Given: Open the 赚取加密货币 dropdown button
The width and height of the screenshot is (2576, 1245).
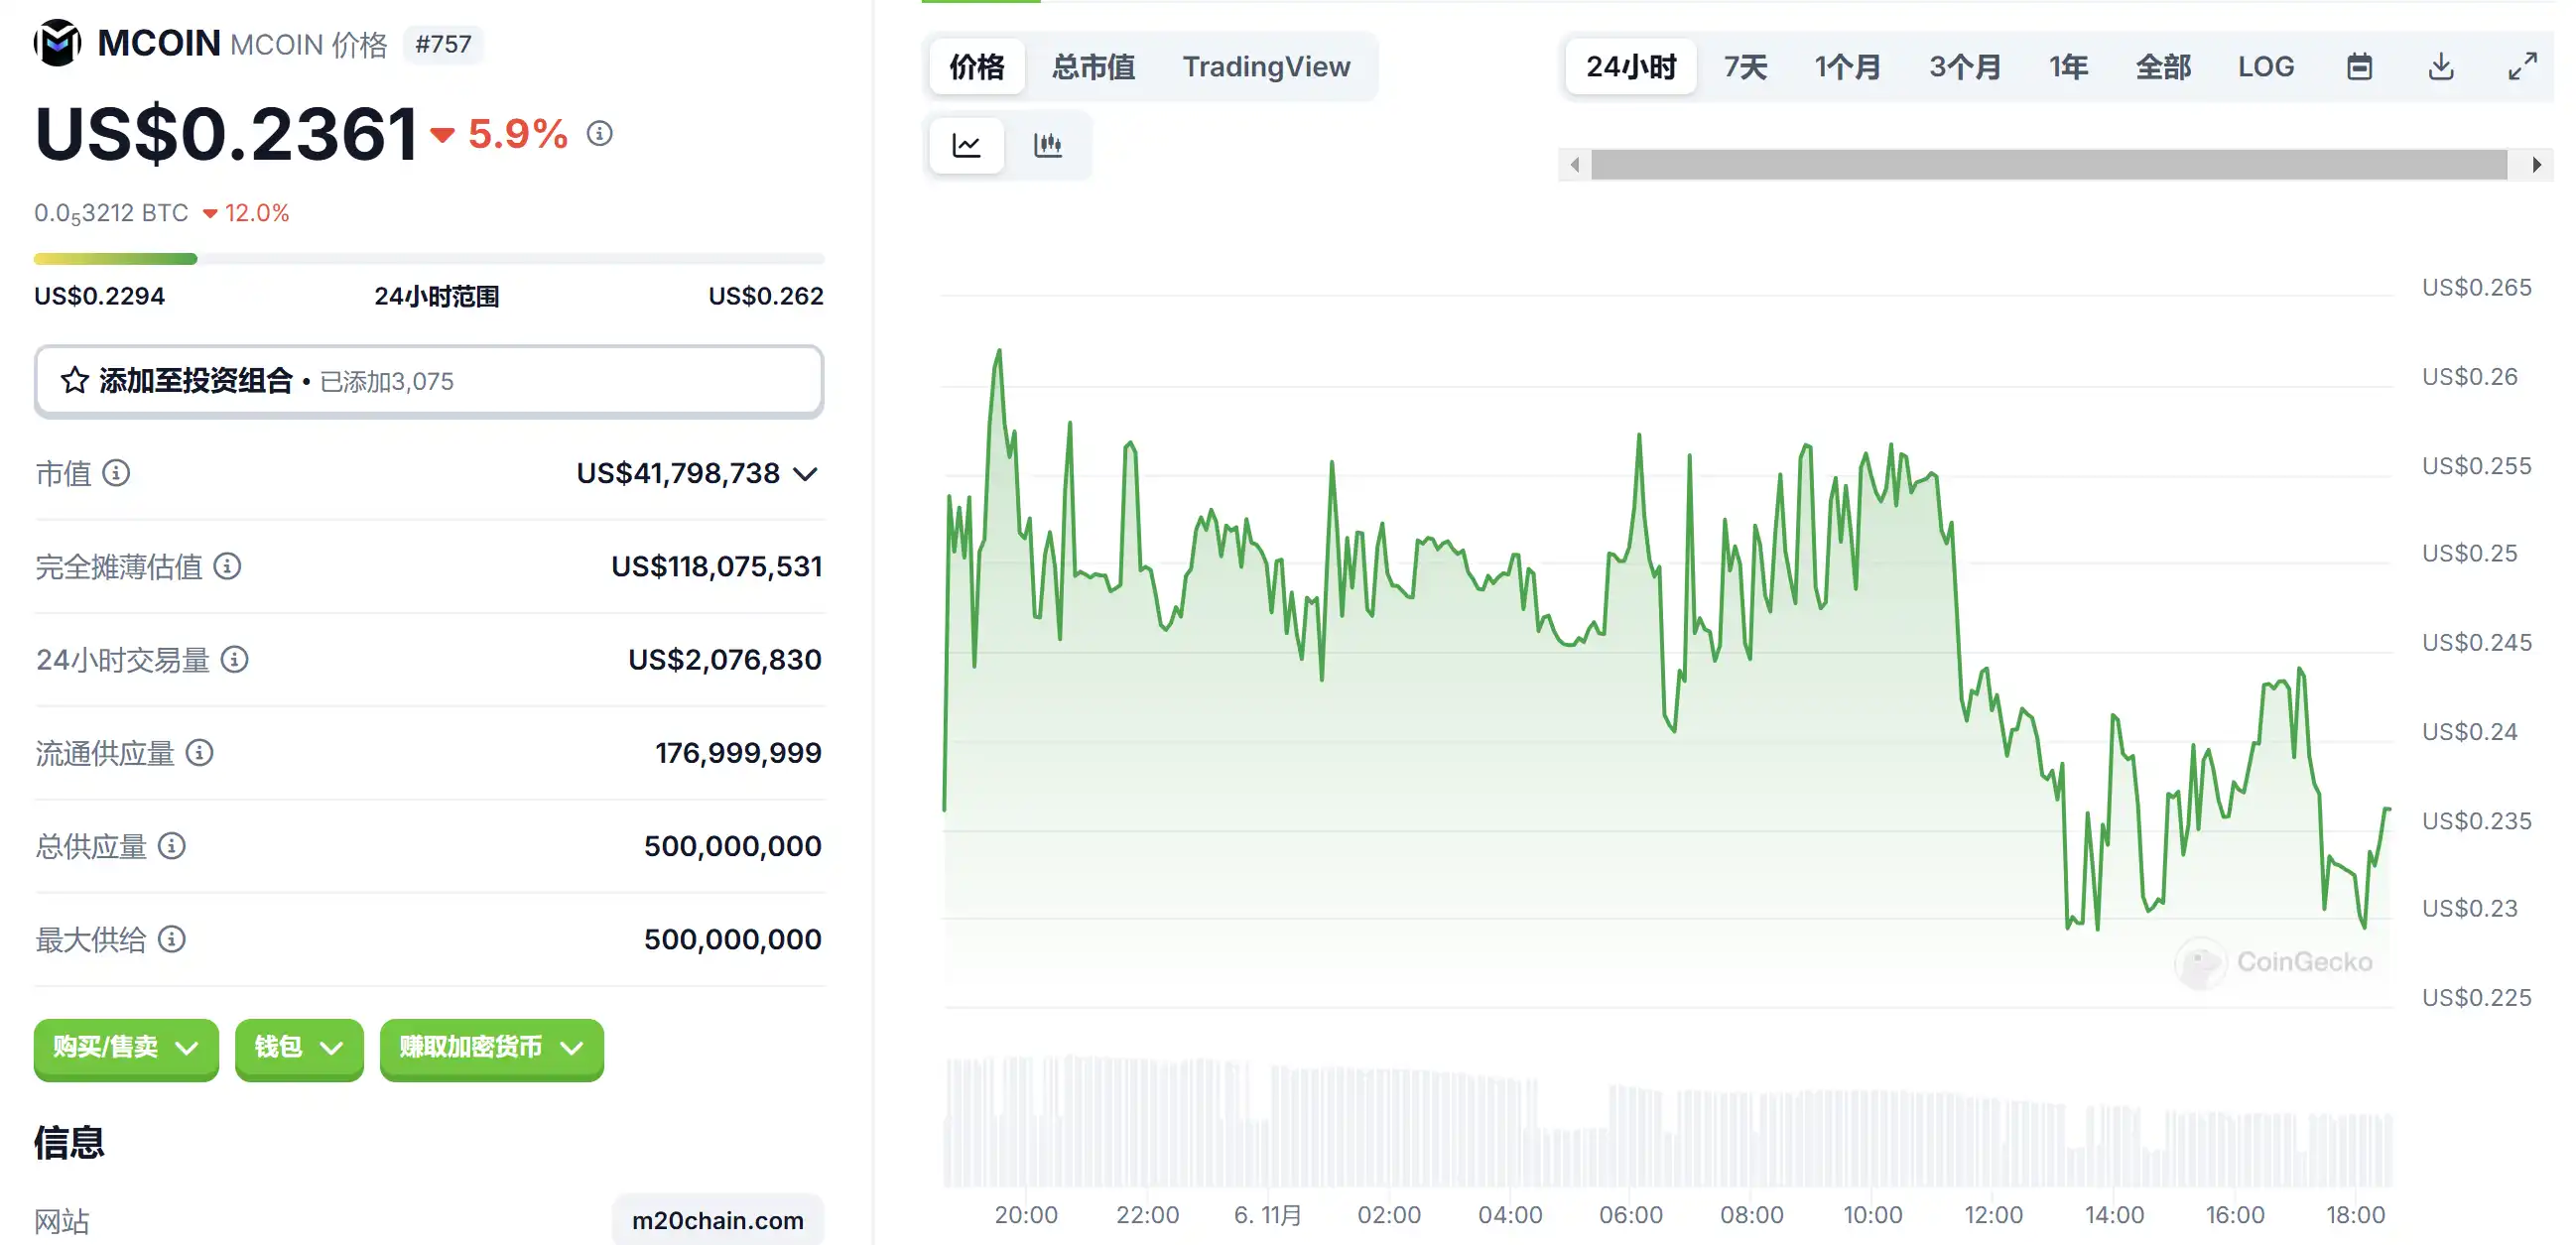Looking at the screenshot, I should pyautogui.click(x=491, y=1048).
